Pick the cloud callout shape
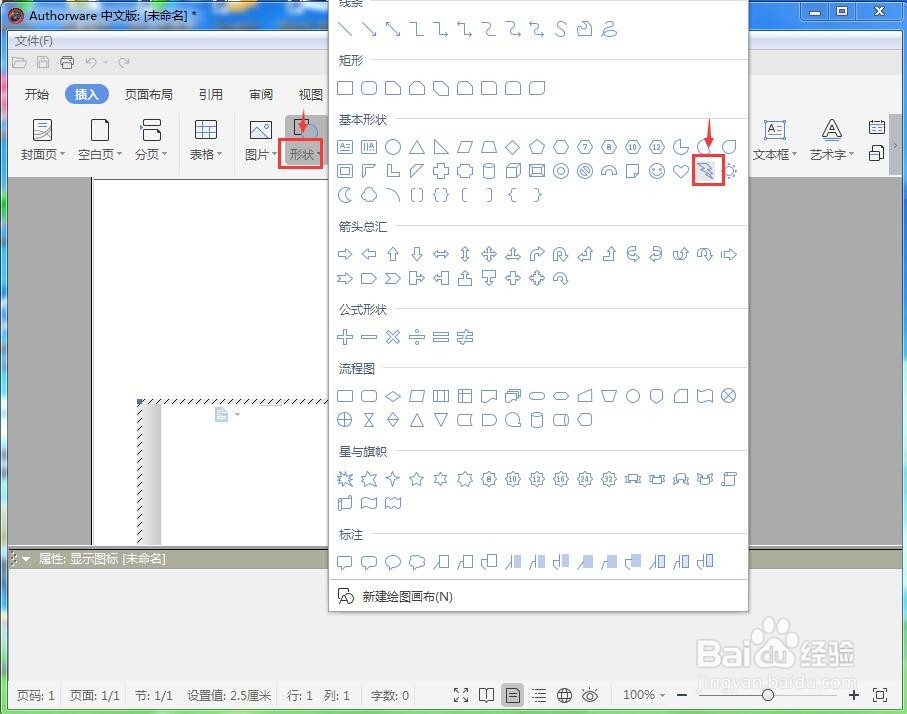 point(416,562)
